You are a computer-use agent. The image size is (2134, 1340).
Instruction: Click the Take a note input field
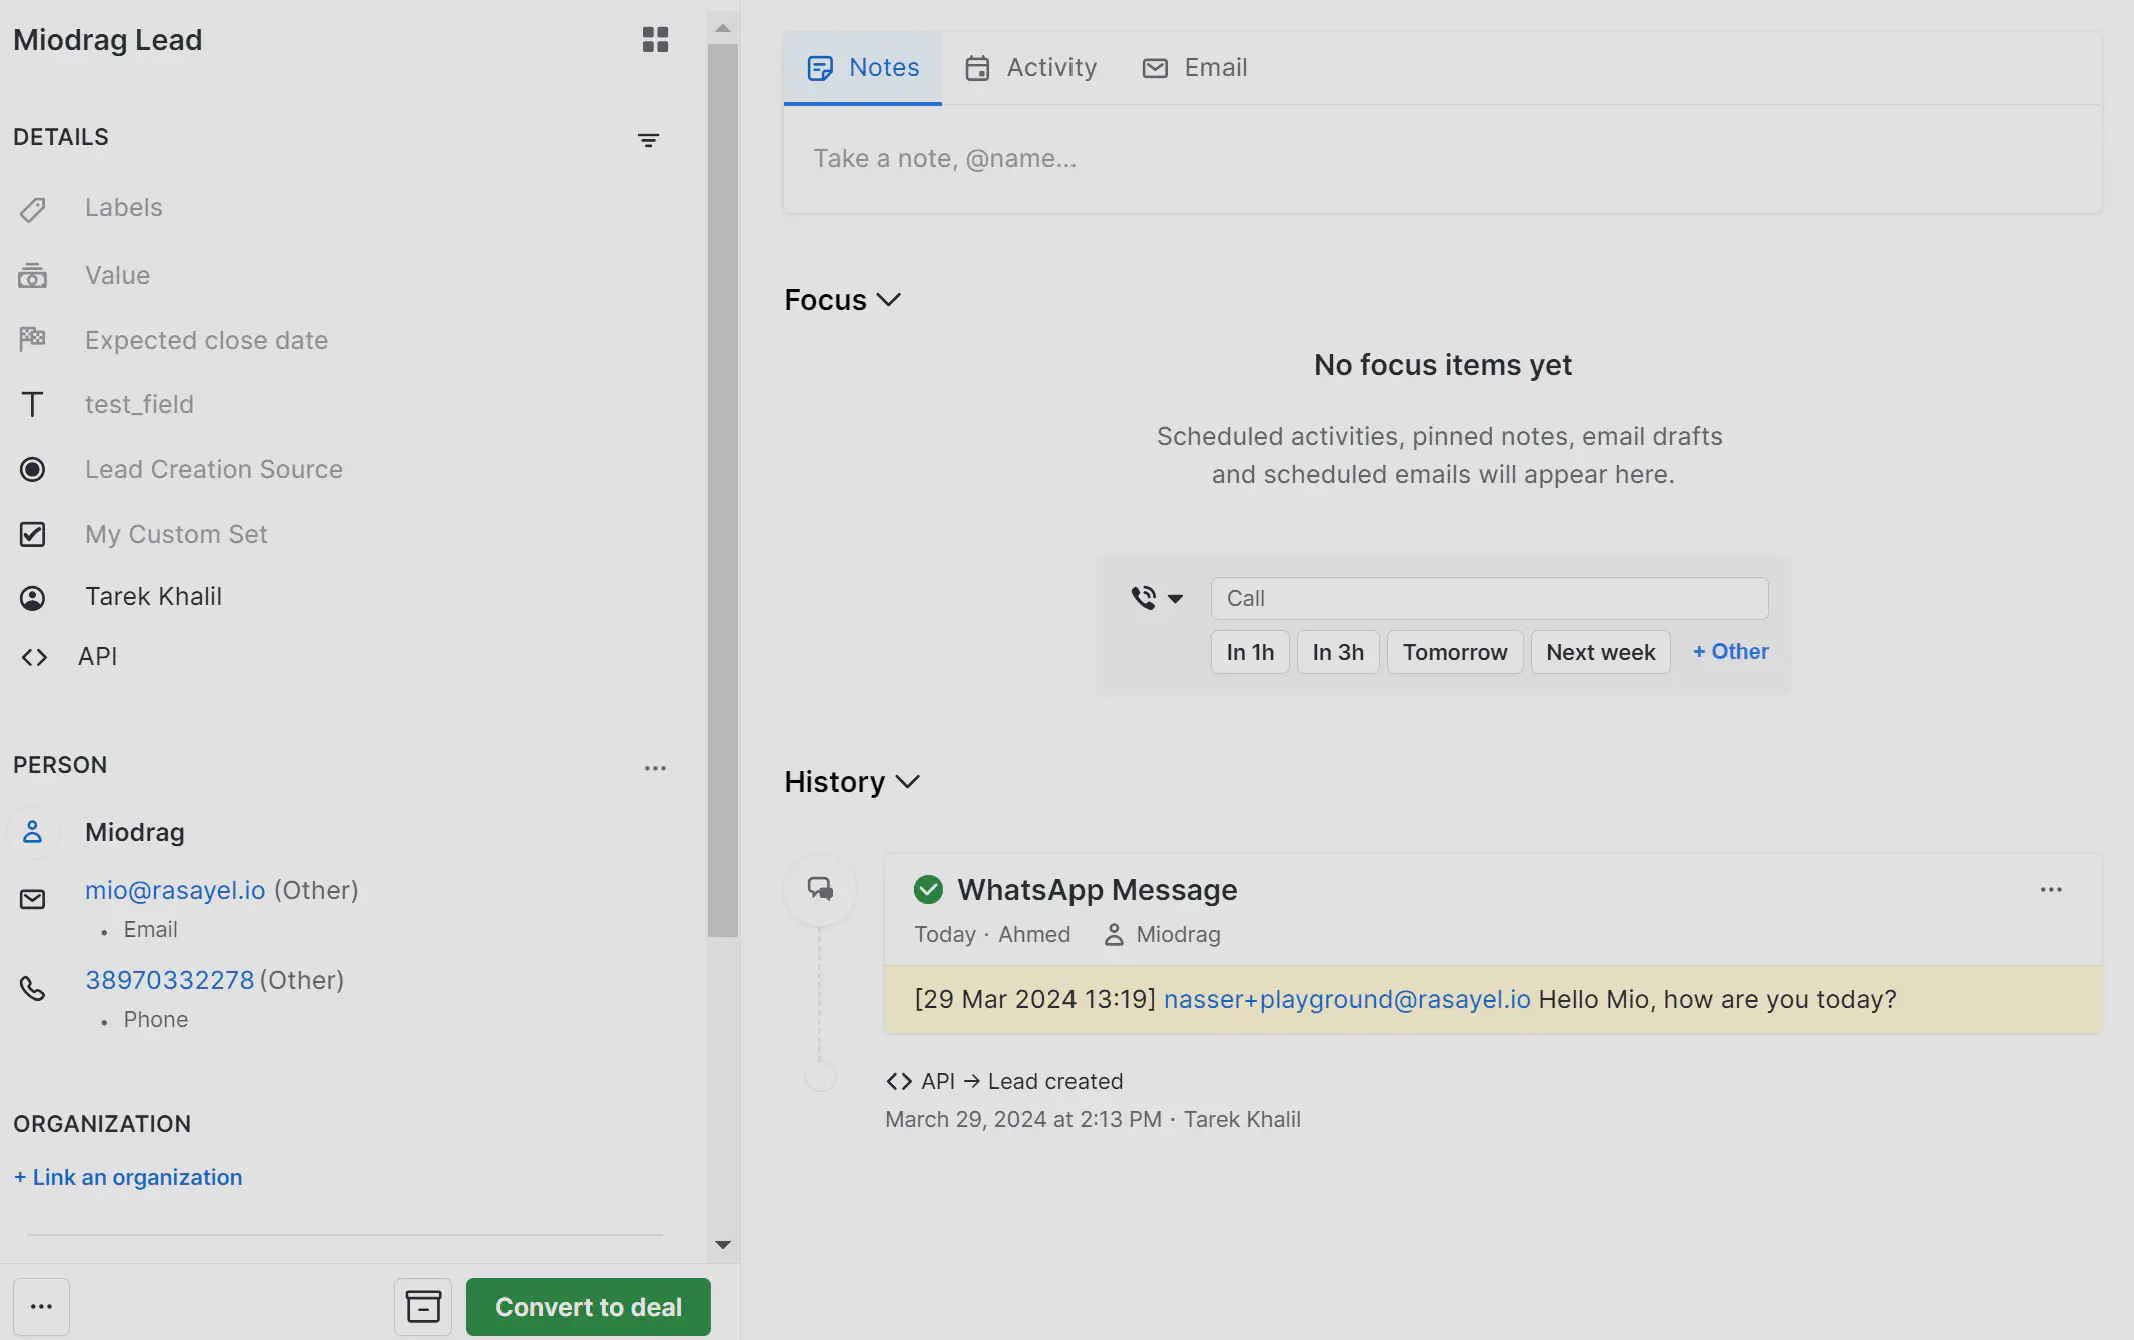tap(1442, 159)
